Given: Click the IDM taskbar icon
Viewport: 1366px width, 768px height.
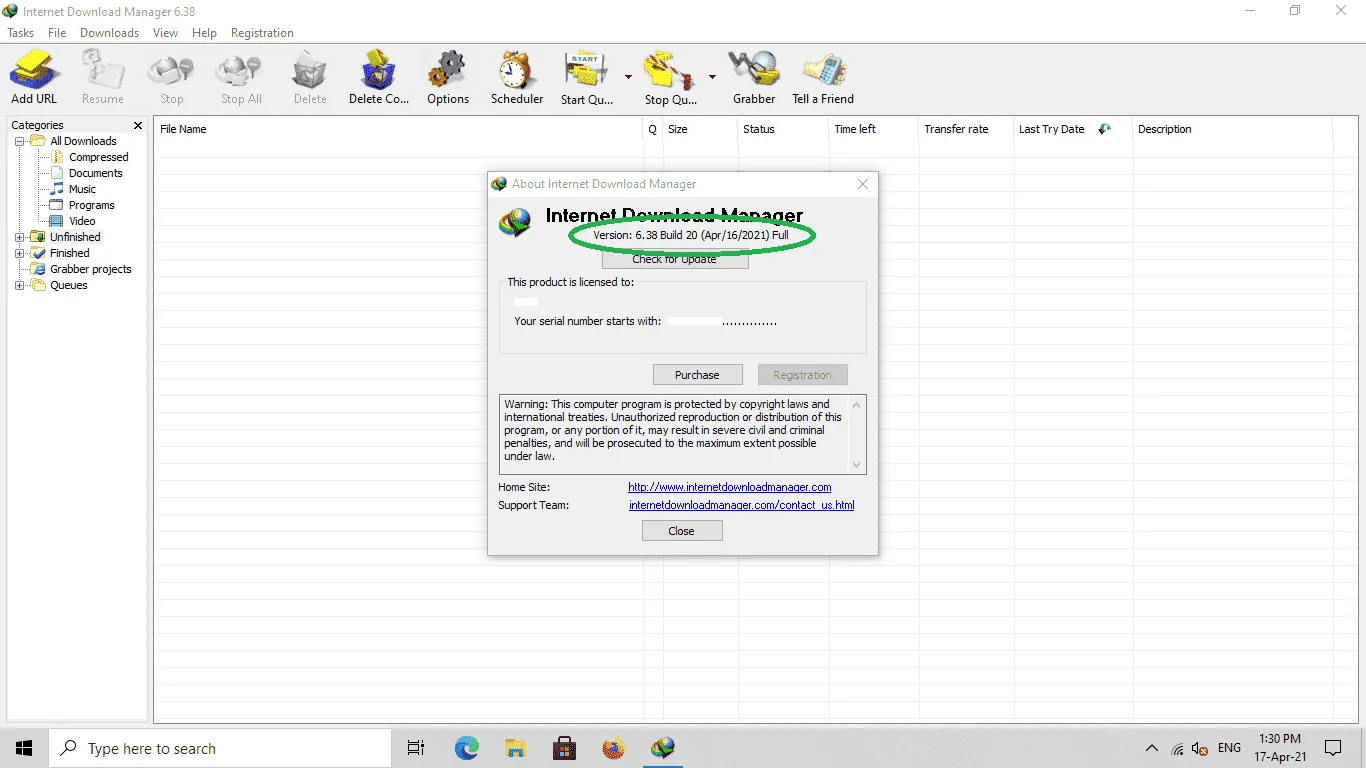Looking at the screenshot, I should pos(662,748).
